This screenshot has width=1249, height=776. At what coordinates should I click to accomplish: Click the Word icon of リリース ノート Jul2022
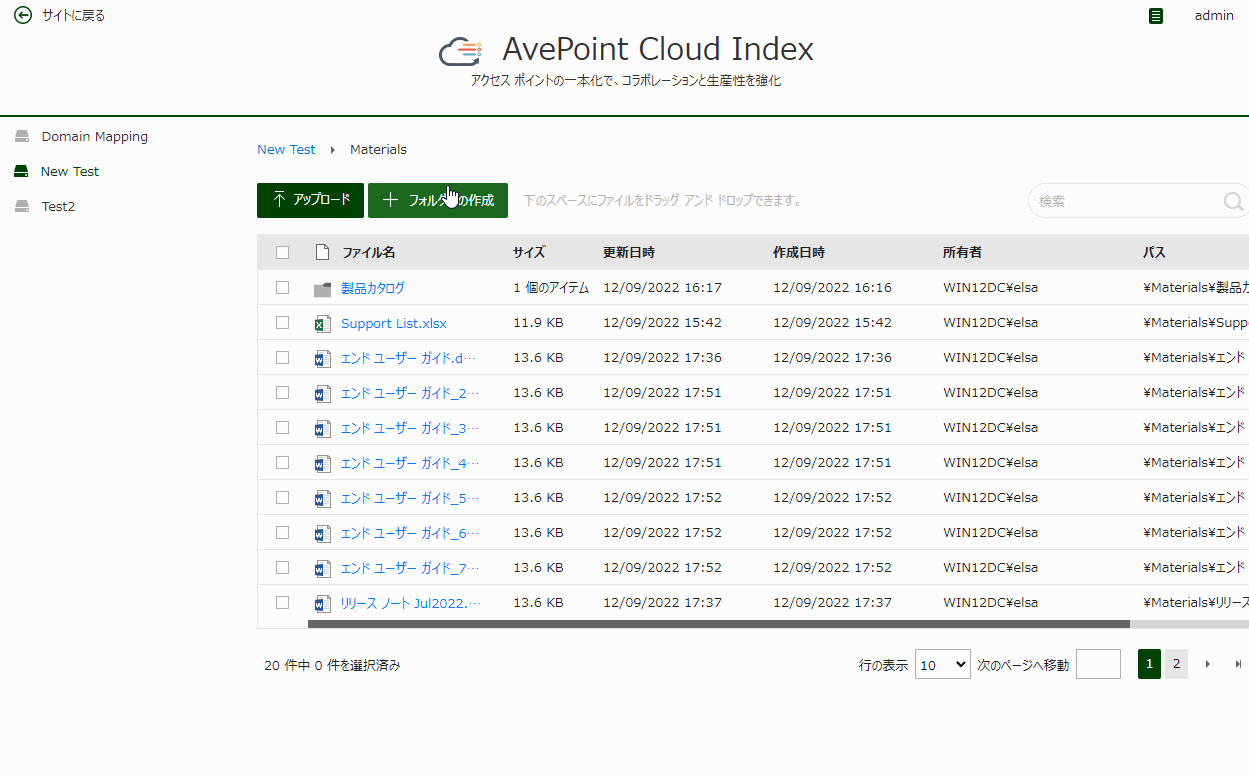pyautogui.click(x=322, y=604)
